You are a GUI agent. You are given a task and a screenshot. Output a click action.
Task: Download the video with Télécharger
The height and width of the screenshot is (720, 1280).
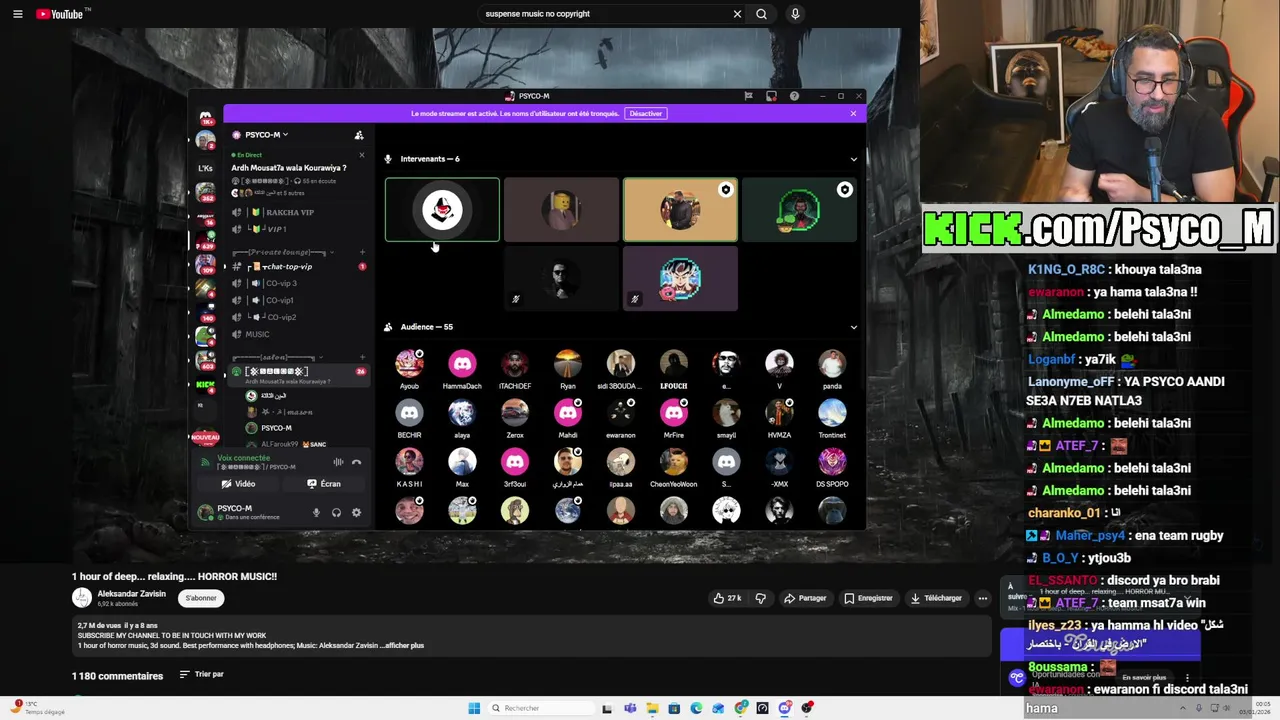(936, 598)
